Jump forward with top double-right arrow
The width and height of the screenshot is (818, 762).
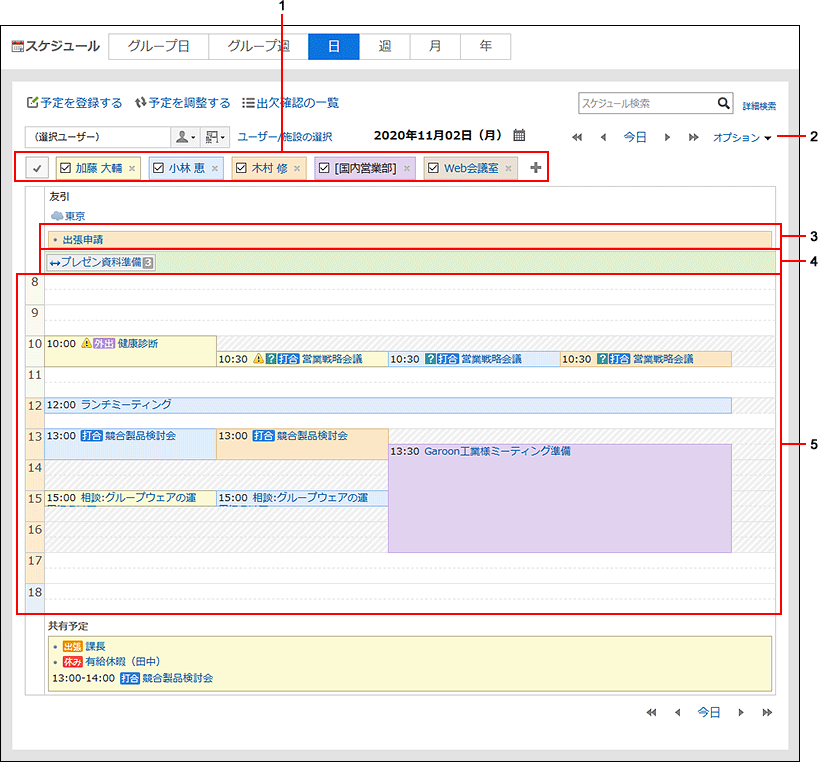pos(693,138)
